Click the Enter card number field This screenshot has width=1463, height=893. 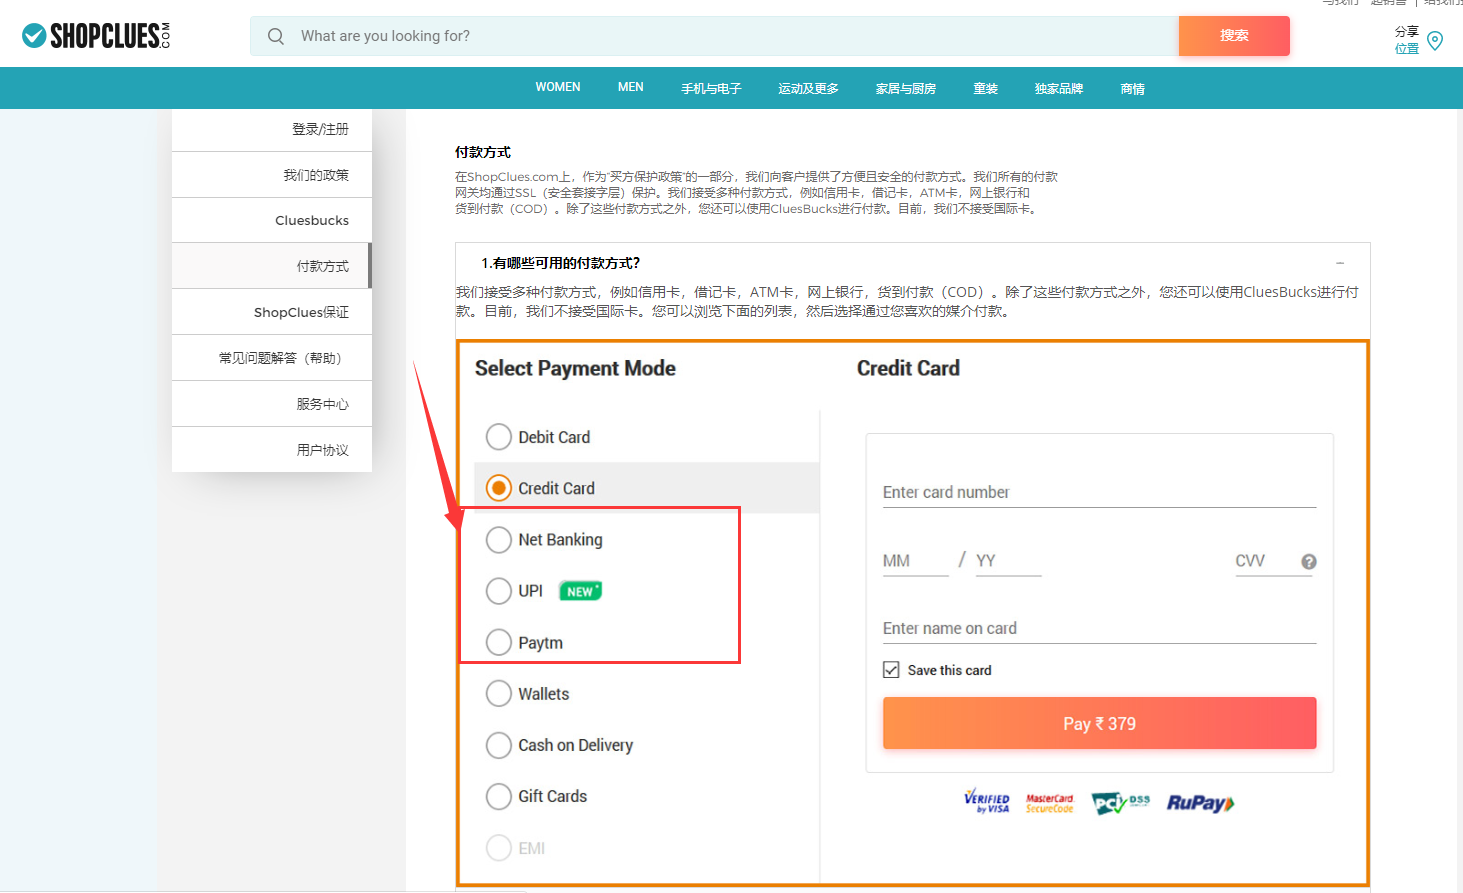(1098, 493)
